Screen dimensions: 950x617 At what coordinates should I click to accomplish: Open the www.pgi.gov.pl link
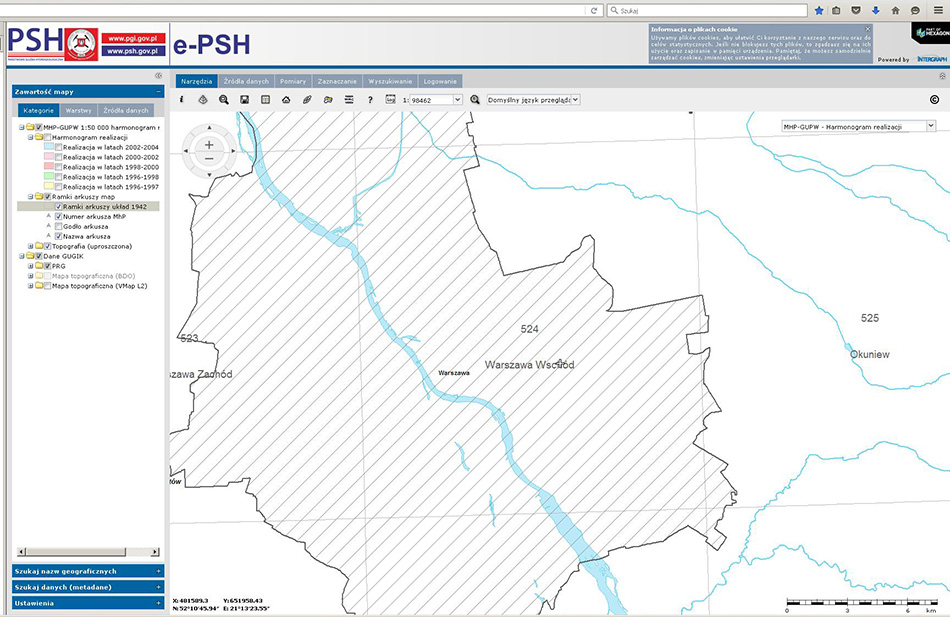point(134,38)
